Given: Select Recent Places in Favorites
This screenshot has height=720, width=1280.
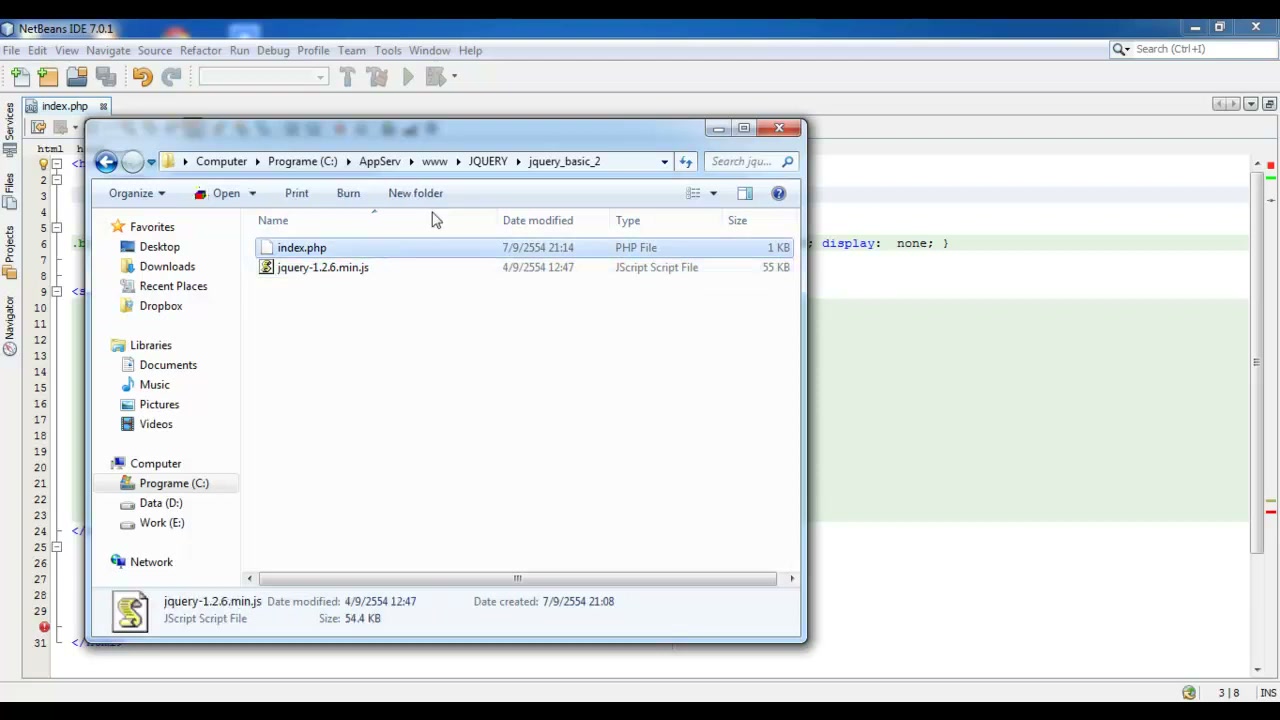Looking at the screenshot, I should [173, 286].
